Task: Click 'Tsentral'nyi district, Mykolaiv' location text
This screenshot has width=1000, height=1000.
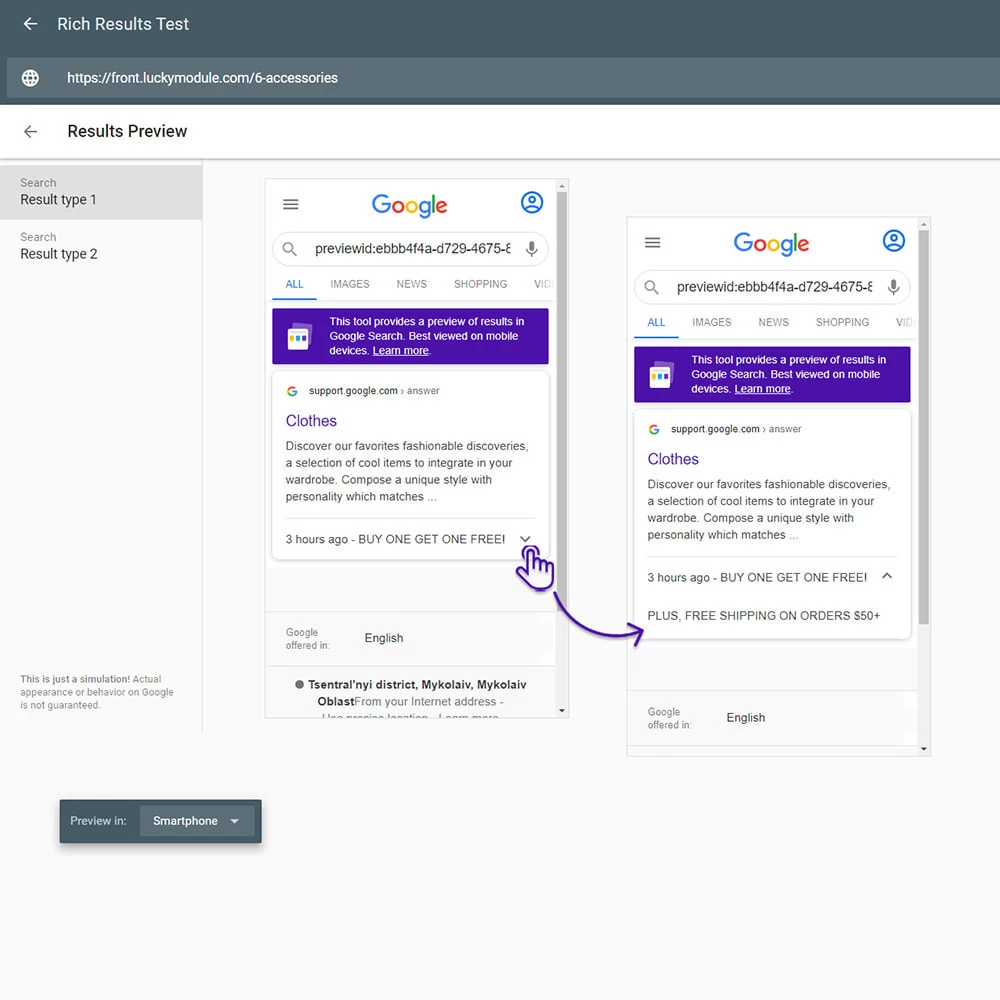Action: click(417, 685)
